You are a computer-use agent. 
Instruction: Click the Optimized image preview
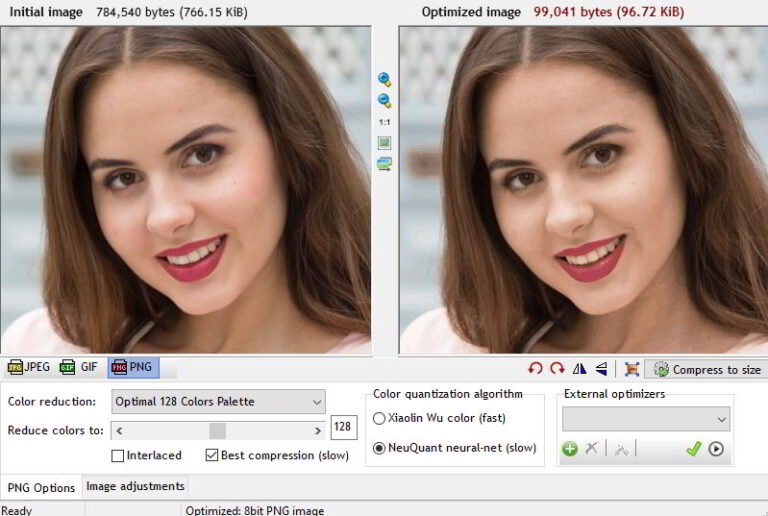583,190
